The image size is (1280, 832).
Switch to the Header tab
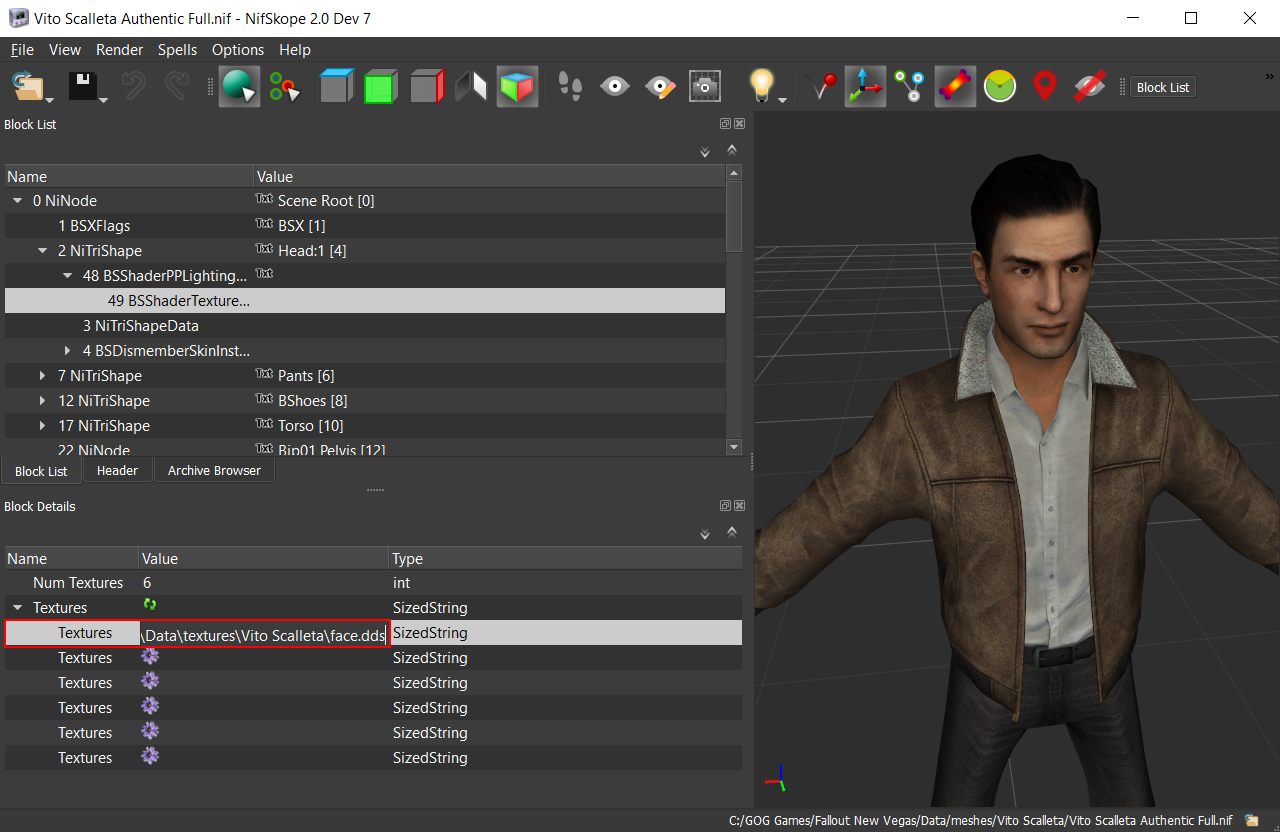point(117,470)
